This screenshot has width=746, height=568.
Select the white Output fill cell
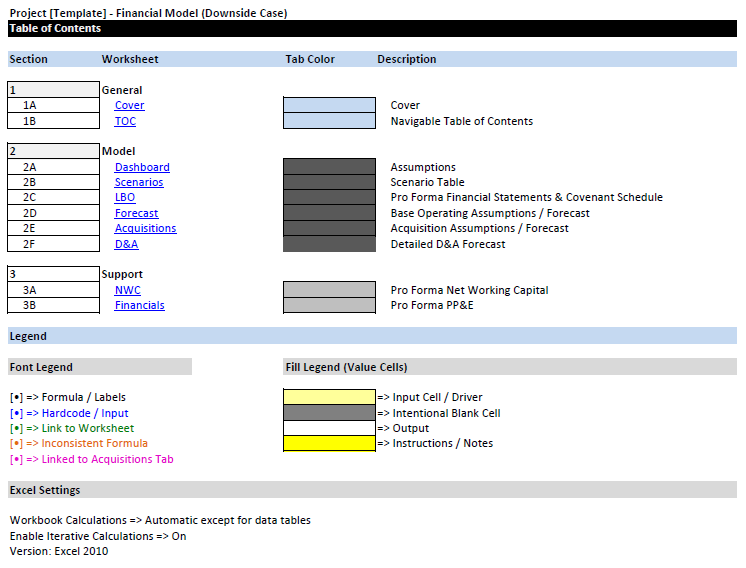329,428
